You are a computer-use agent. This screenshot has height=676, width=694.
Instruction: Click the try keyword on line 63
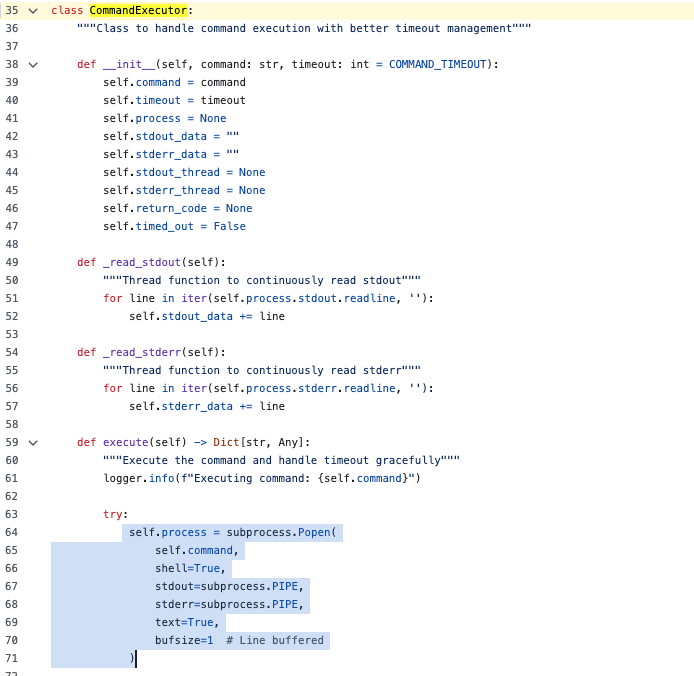click(113, 514)
